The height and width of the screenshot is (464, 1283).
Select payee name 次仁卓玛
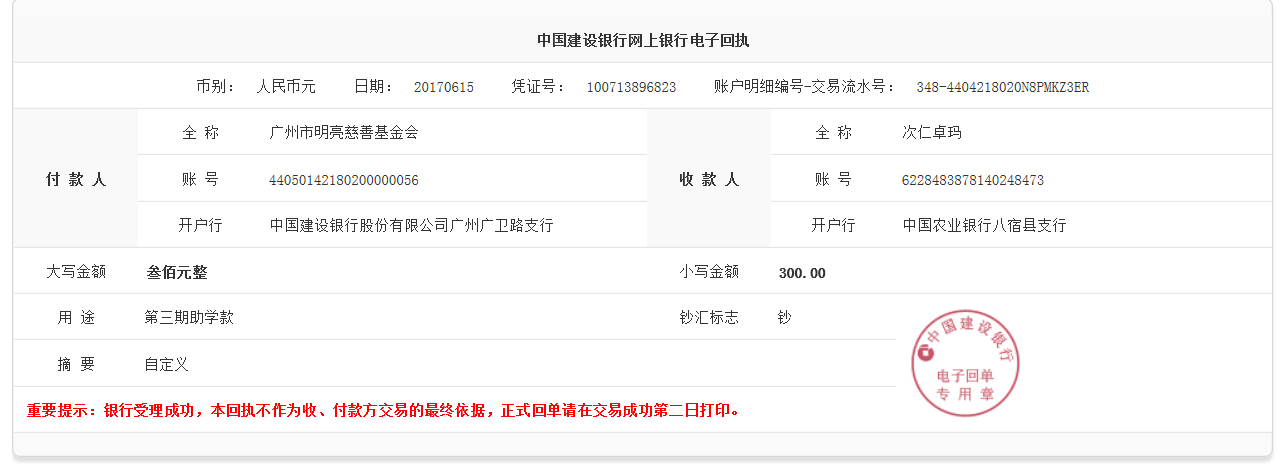[x=932, y=133]
